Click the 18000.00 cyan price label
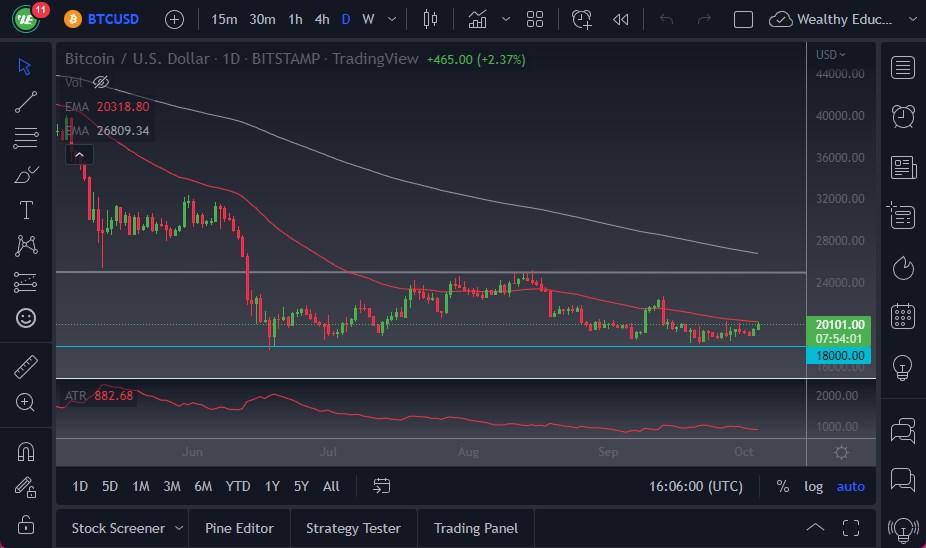This screenshot has height=548, width=926. click(840, 355)
